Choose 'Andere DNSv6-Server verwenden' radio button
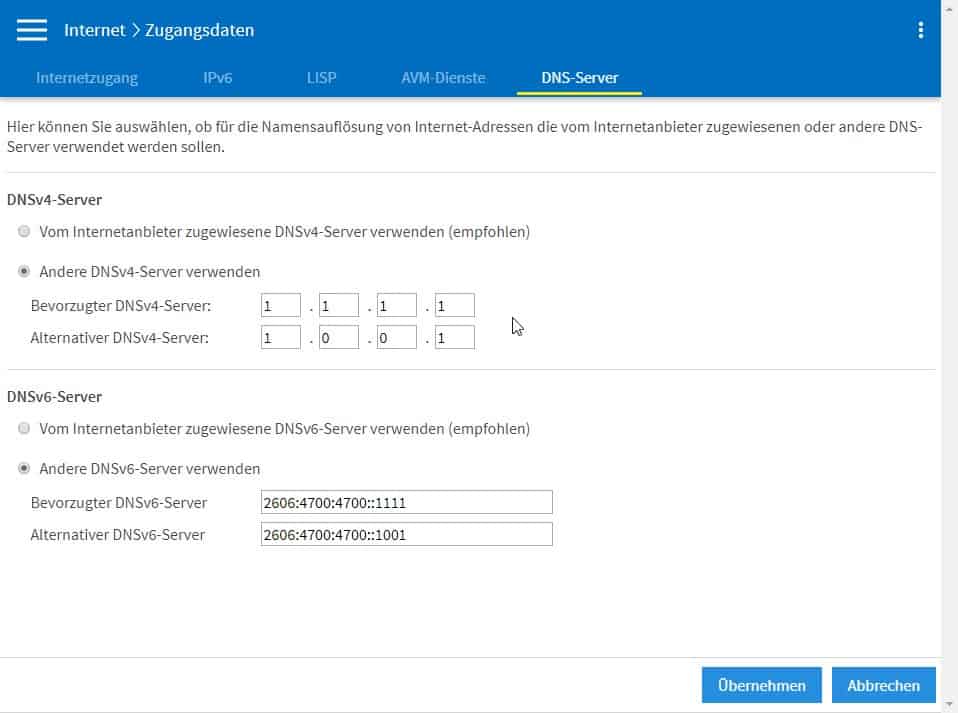Viewport: 958px width, 713px height. [24, 468]
